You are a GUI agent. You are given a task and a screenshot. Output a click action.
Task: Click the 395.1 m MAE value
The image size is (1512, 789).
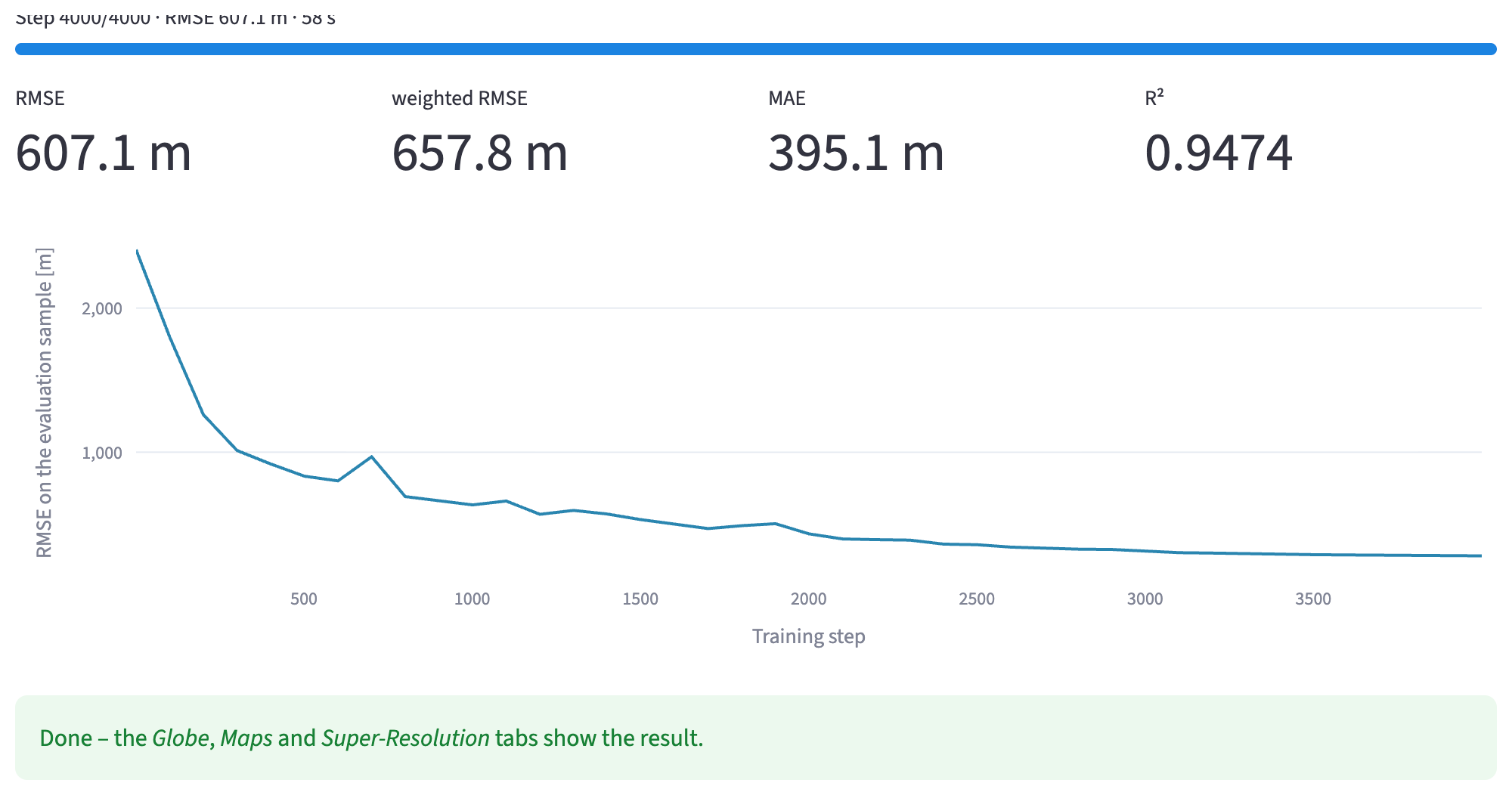[x=856, y=154]
